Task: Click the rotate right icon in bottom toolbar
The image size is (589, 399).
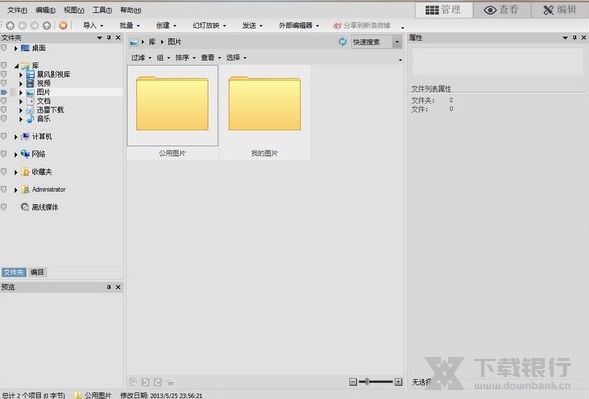Action: point(158,382)
